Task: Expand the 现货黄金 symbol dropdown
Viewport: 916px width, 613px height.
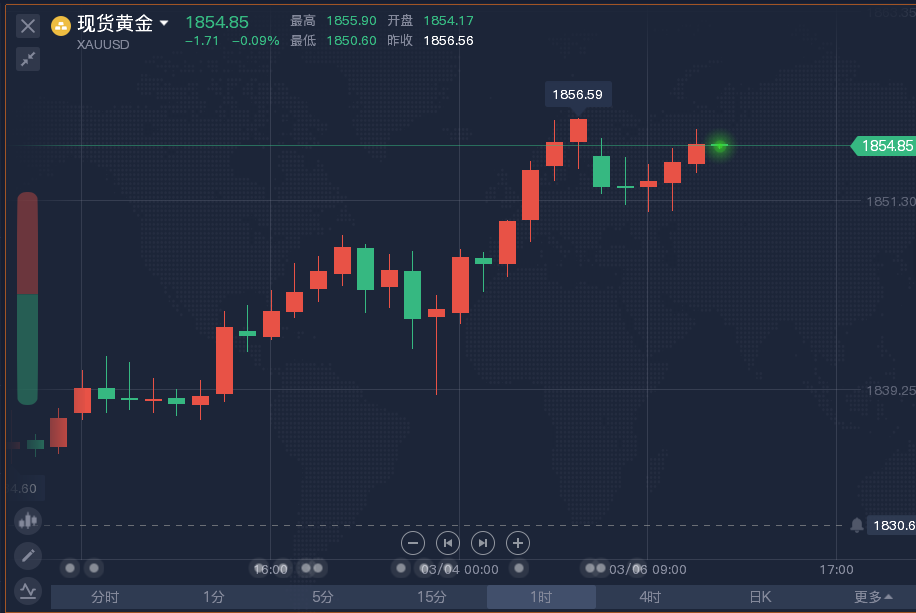Action: click(164, 23)
